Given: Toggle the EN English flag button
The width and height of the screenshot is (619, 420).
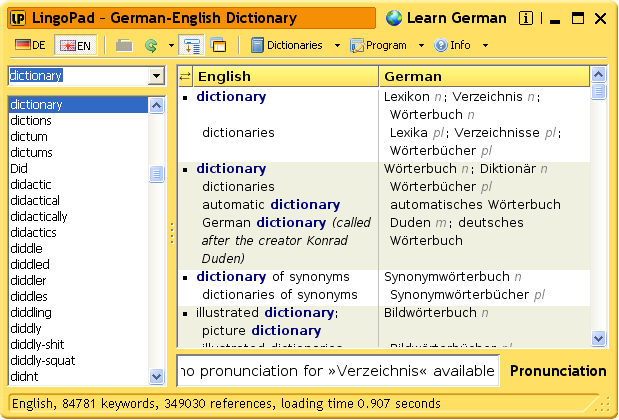Looking at the screenshot, I should 75,45.
